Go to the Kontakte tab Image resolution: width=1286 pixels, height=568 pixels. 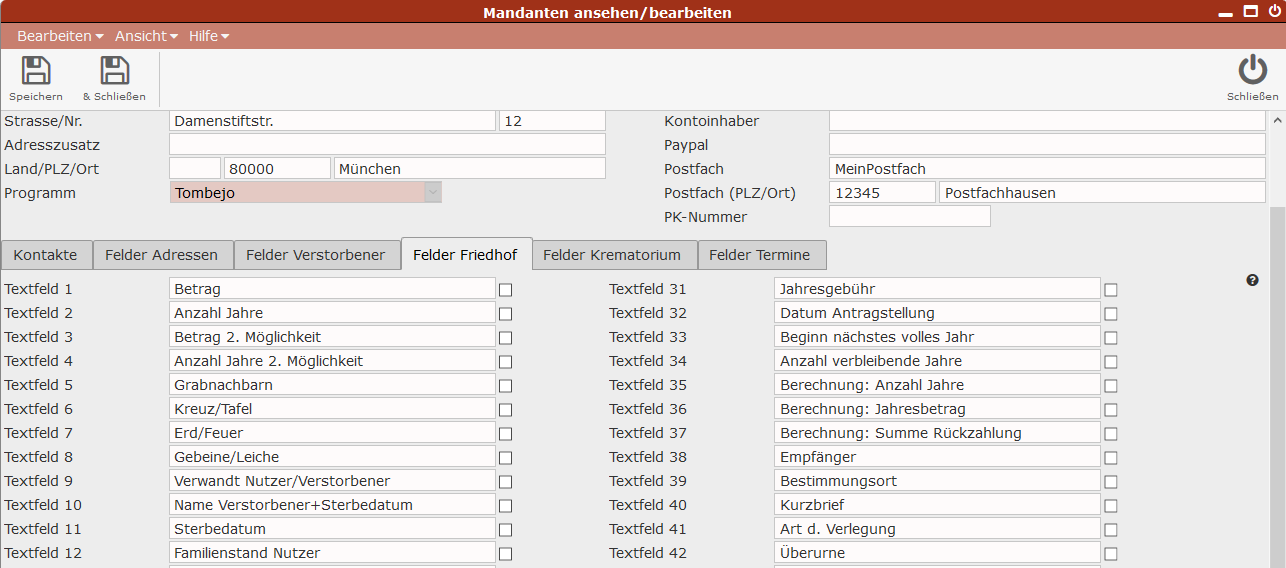point(45,255)
